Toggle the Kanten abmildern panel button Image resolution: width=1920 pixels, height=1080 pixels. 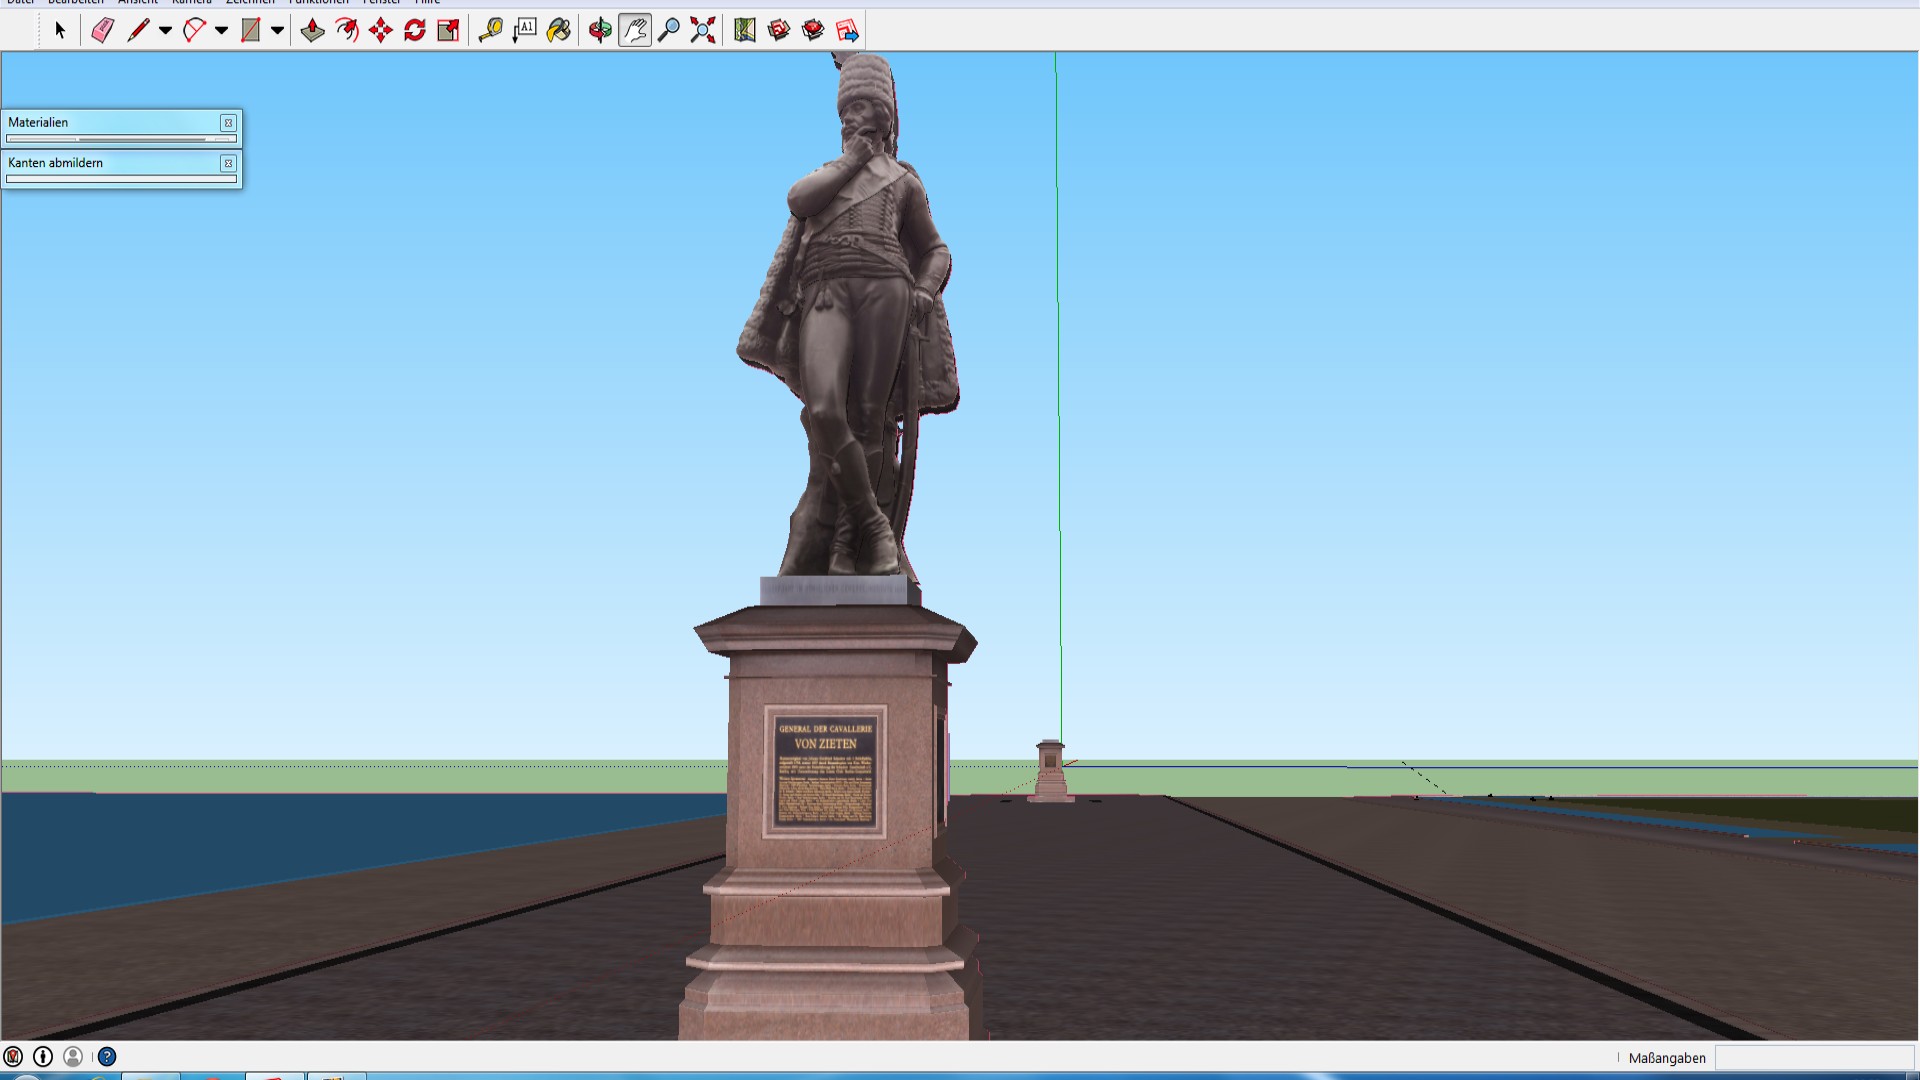tap(228, 163)
